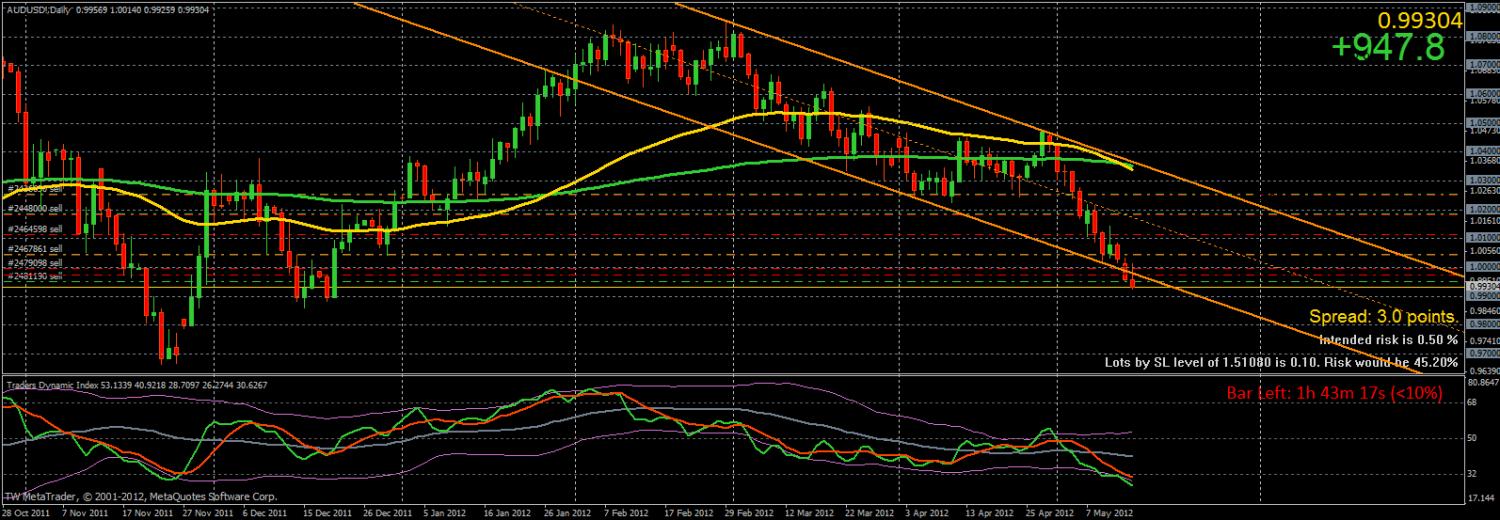Click the 0.97000 price scale label
The width and height of the screenshot is (1500, 520).
coord(1482,353)
